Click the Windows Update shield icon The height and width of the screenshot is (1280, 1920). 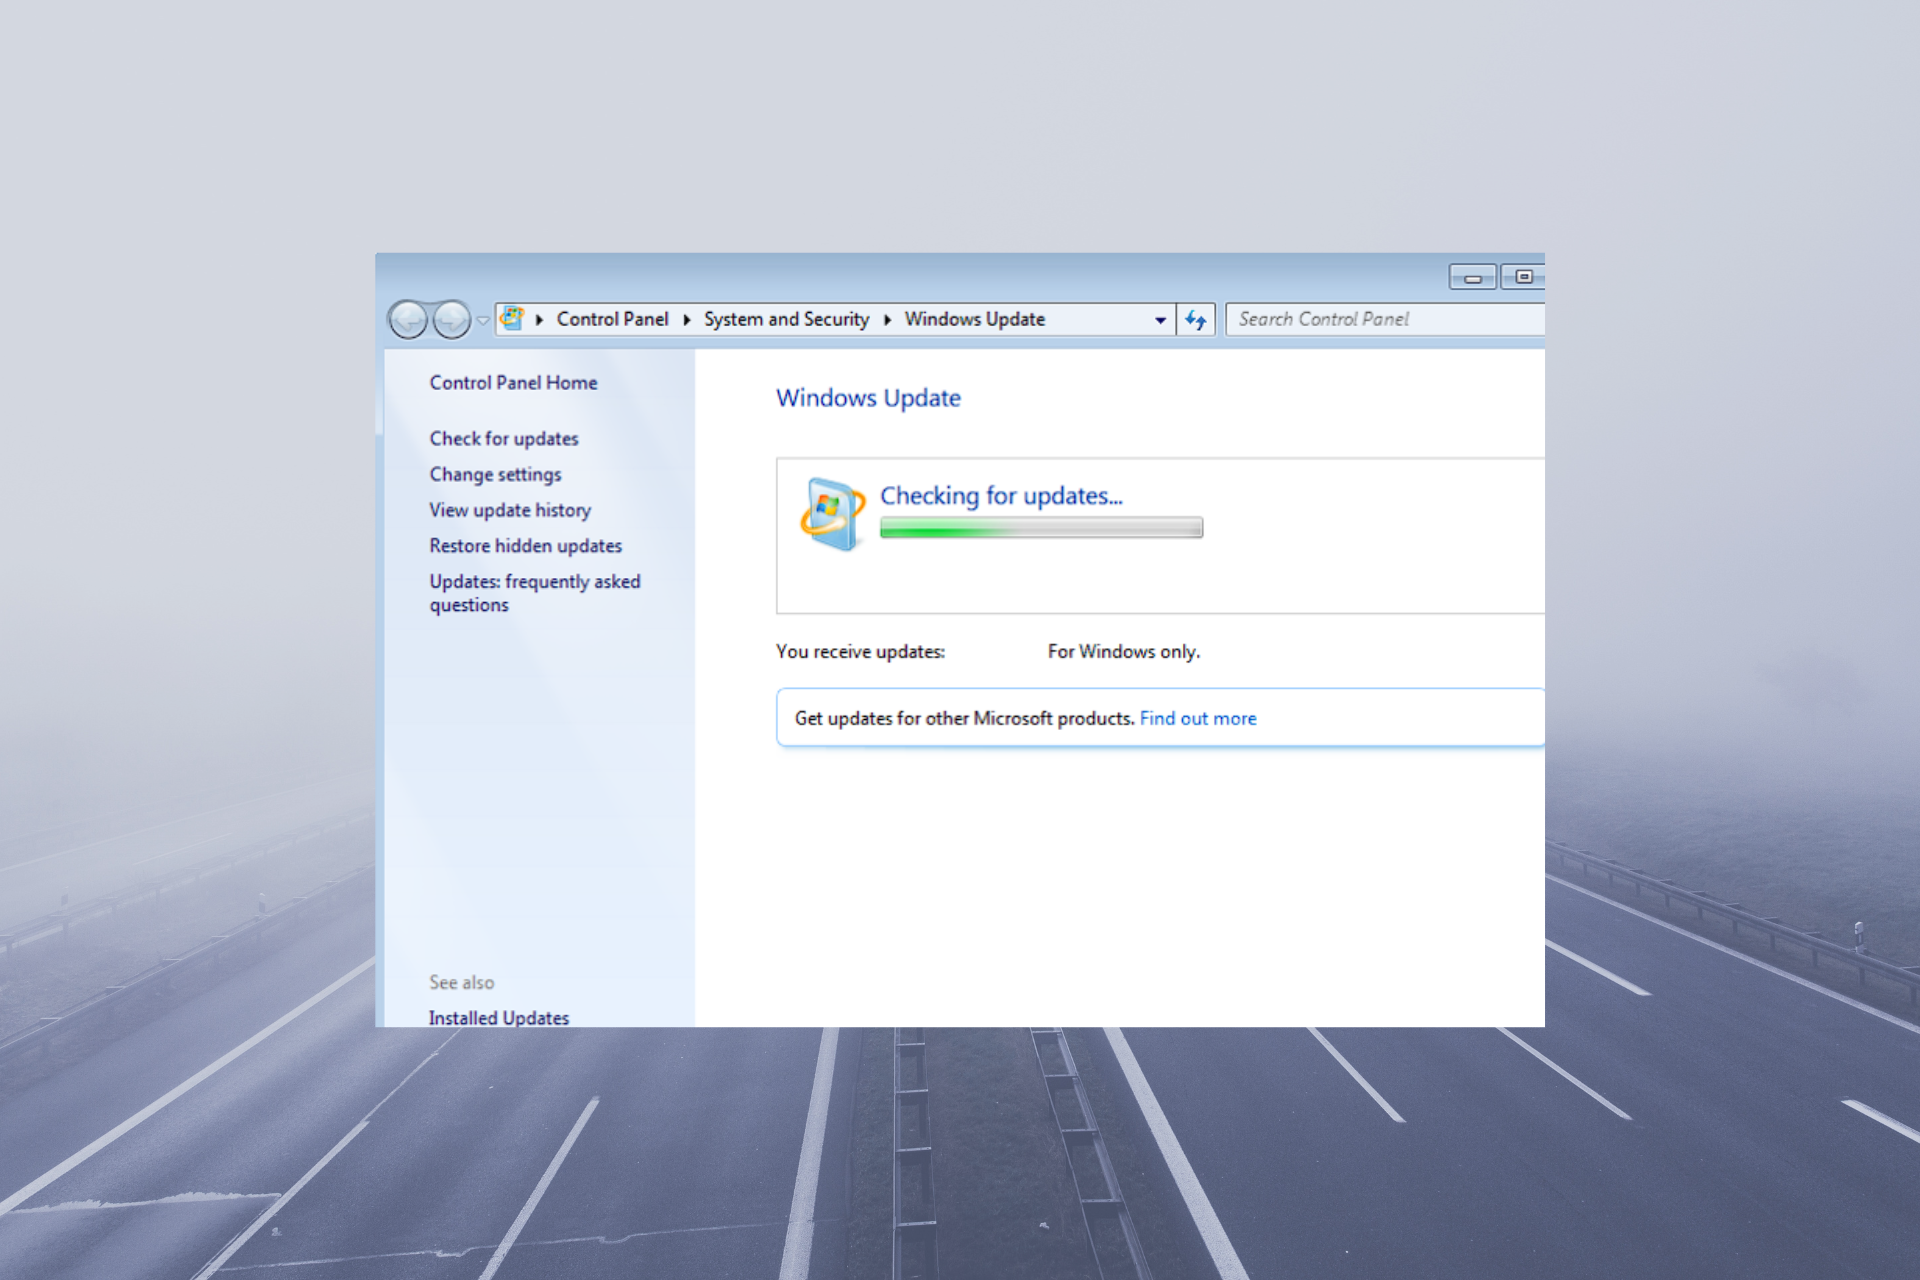tap(832, 513)
